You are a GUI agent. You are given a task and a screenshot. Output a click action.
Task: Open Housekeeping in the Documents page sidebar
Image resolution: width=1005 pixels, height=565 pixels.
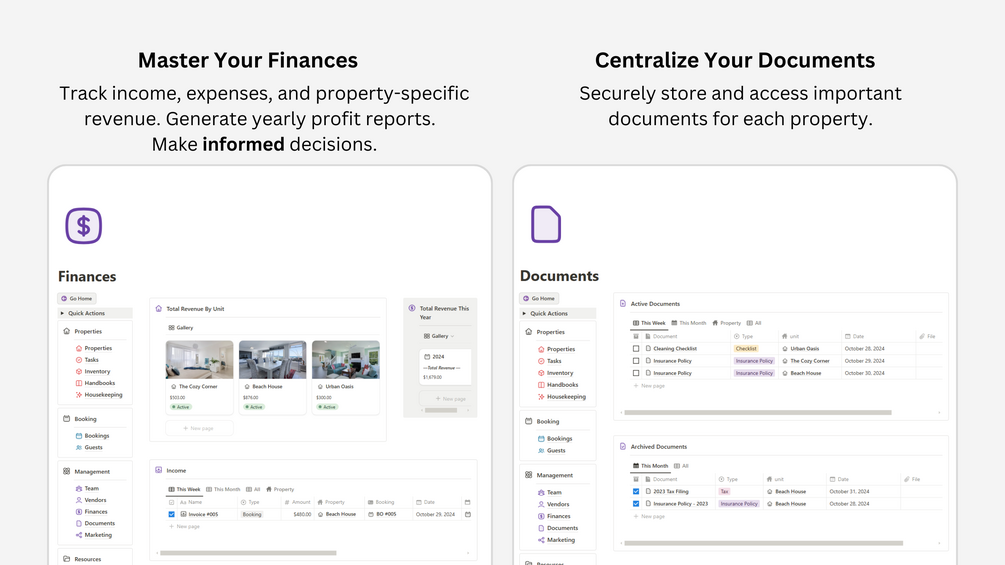pyautogui.click(x=562, y=397)
